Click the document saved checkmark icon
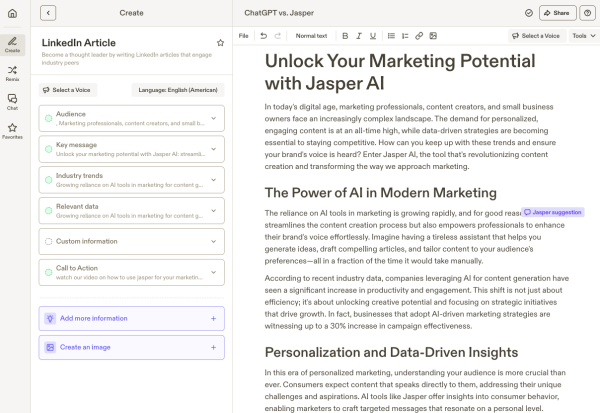 click(x=529, y=13)
